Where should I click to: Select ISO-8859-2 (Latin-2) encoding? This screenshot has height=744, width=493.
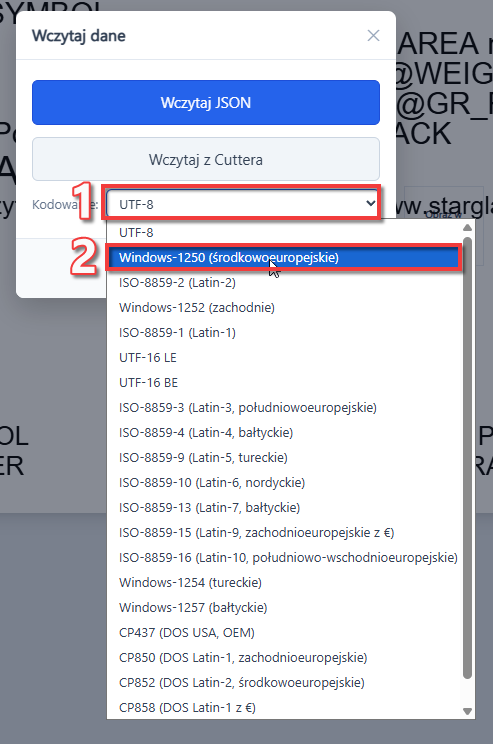pos(285,283)
